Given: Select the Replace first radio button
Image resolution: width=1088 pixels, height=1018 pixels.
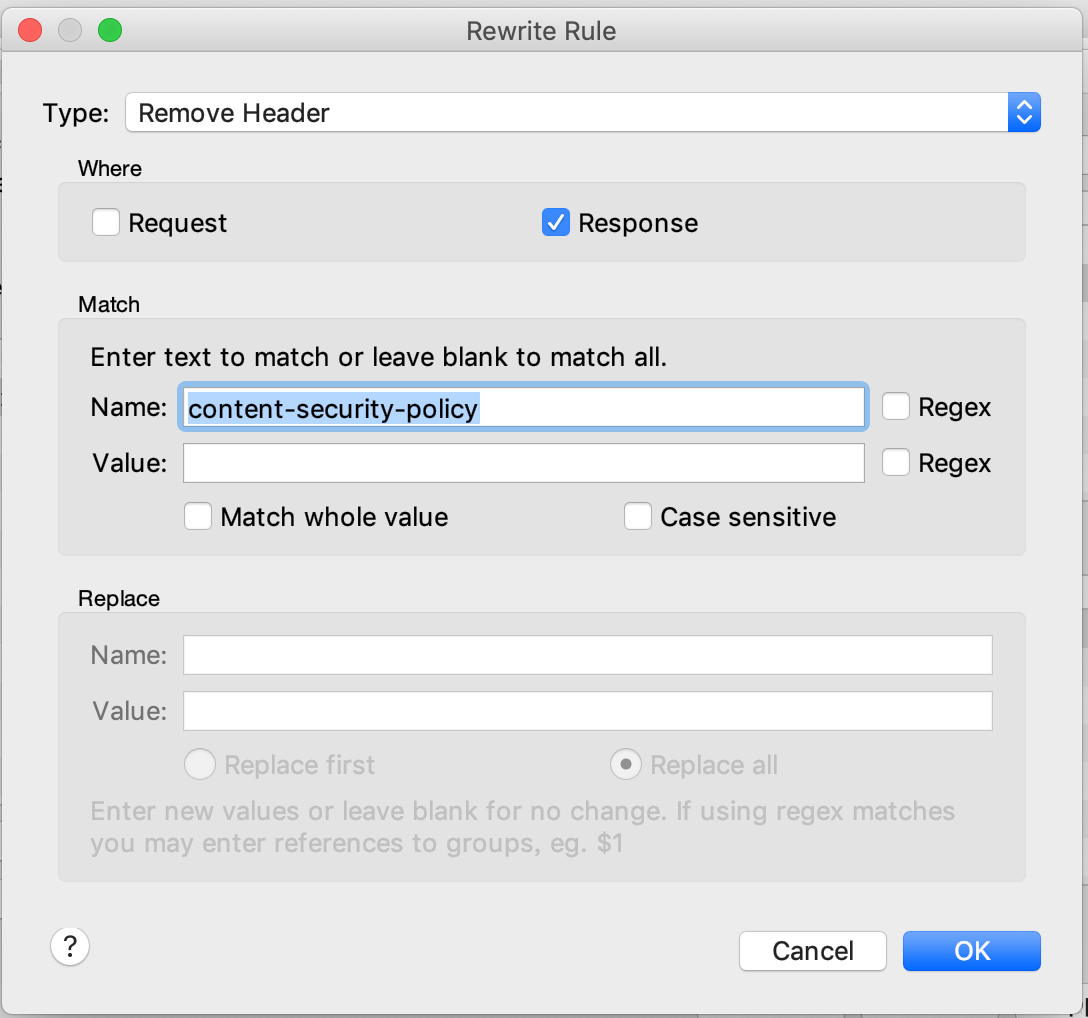Looking at the screenshot, I should (200, 765).
